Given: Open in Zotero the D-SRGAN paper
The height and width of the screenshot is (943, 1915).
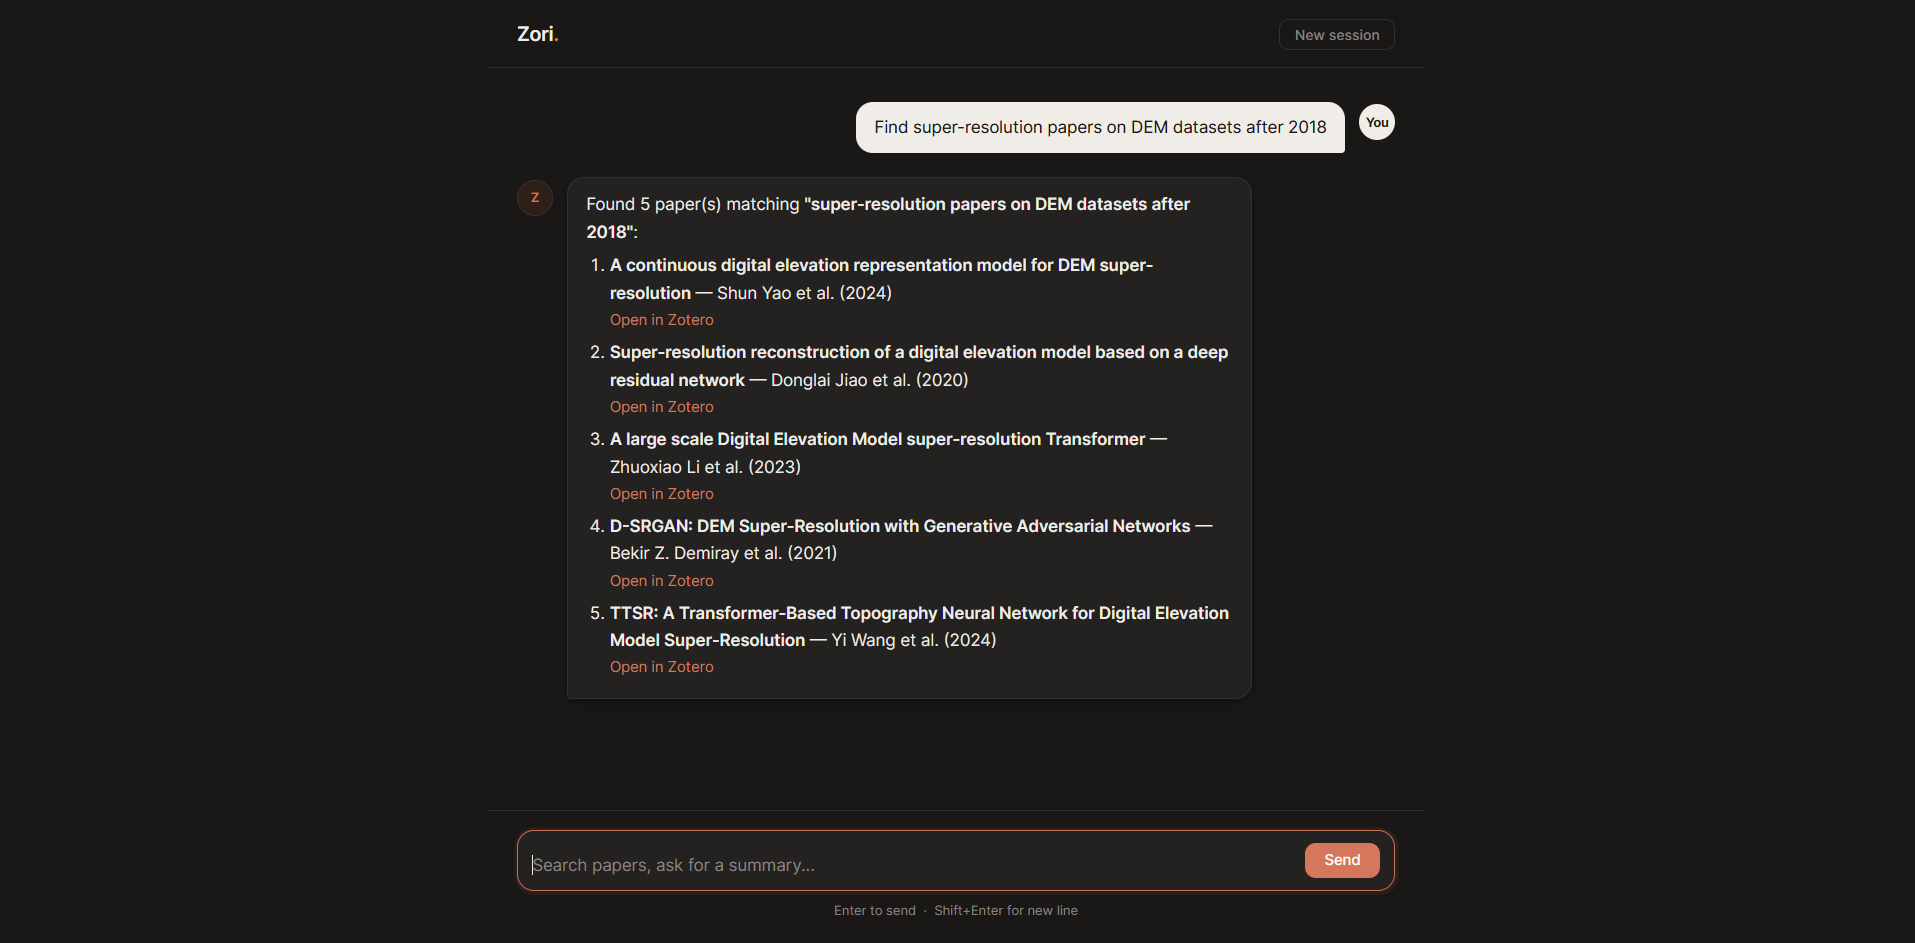Looking at the screenshot, I should point(661,580).
